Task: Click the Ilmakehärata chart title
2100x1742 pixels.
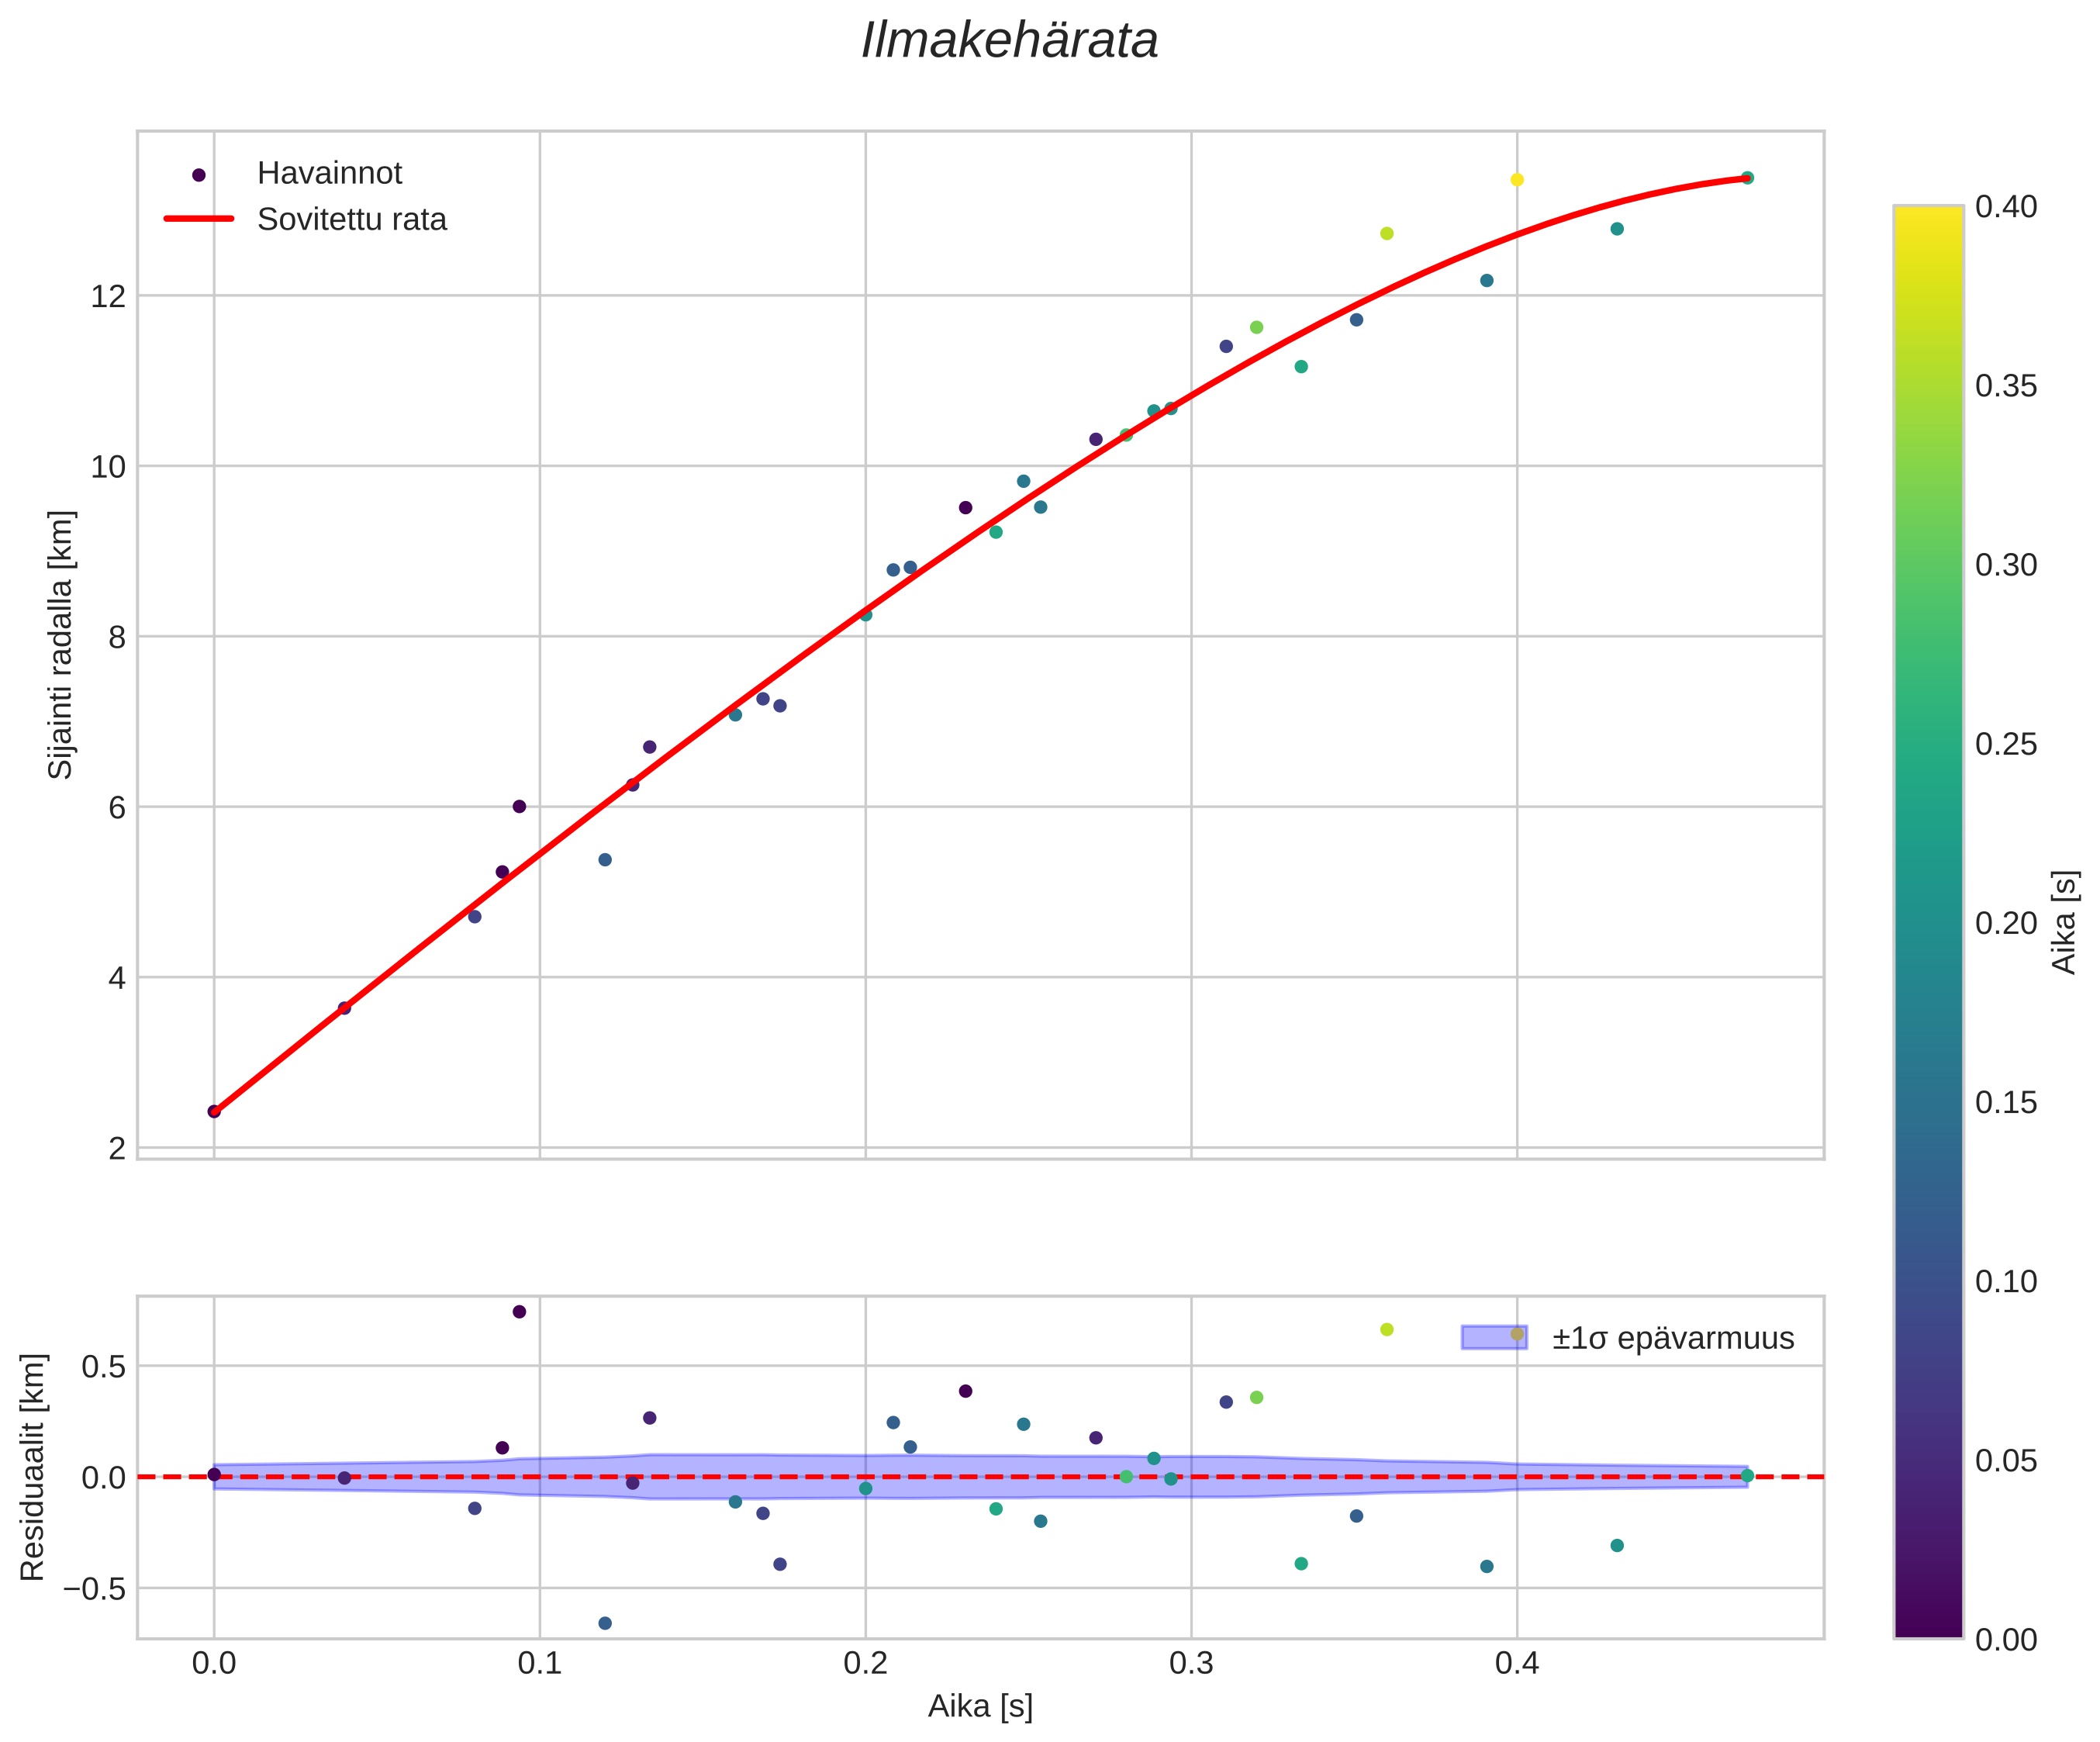Action: point(1009,42)
